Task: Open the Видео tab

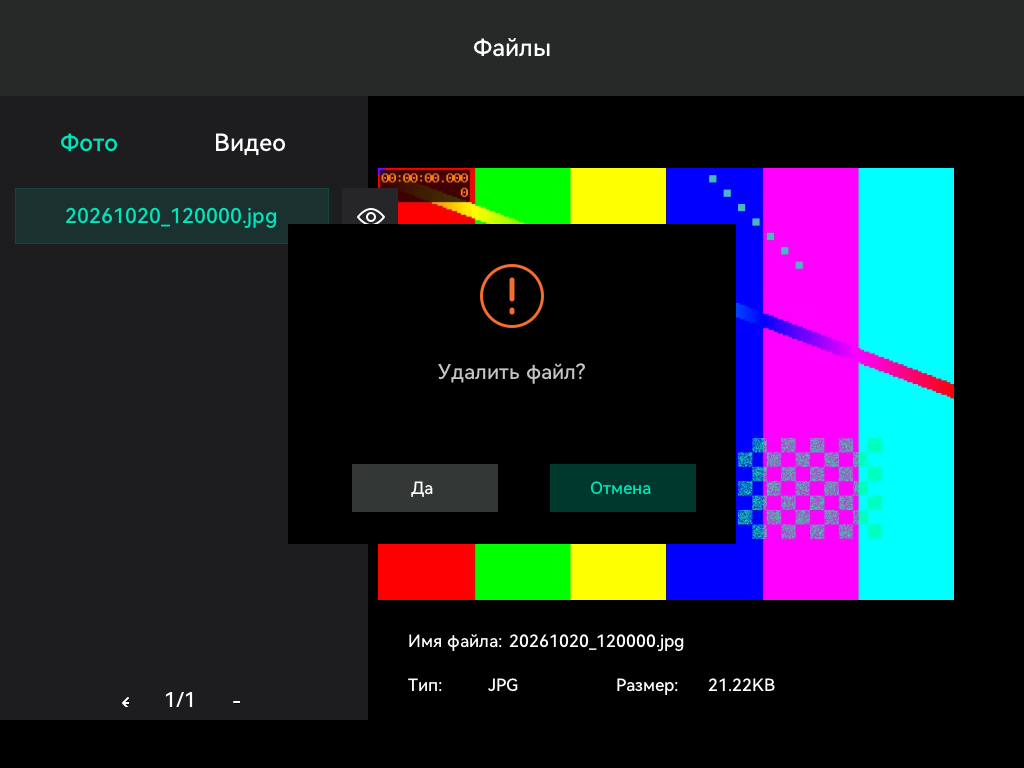Action: [x=250, y=143]
